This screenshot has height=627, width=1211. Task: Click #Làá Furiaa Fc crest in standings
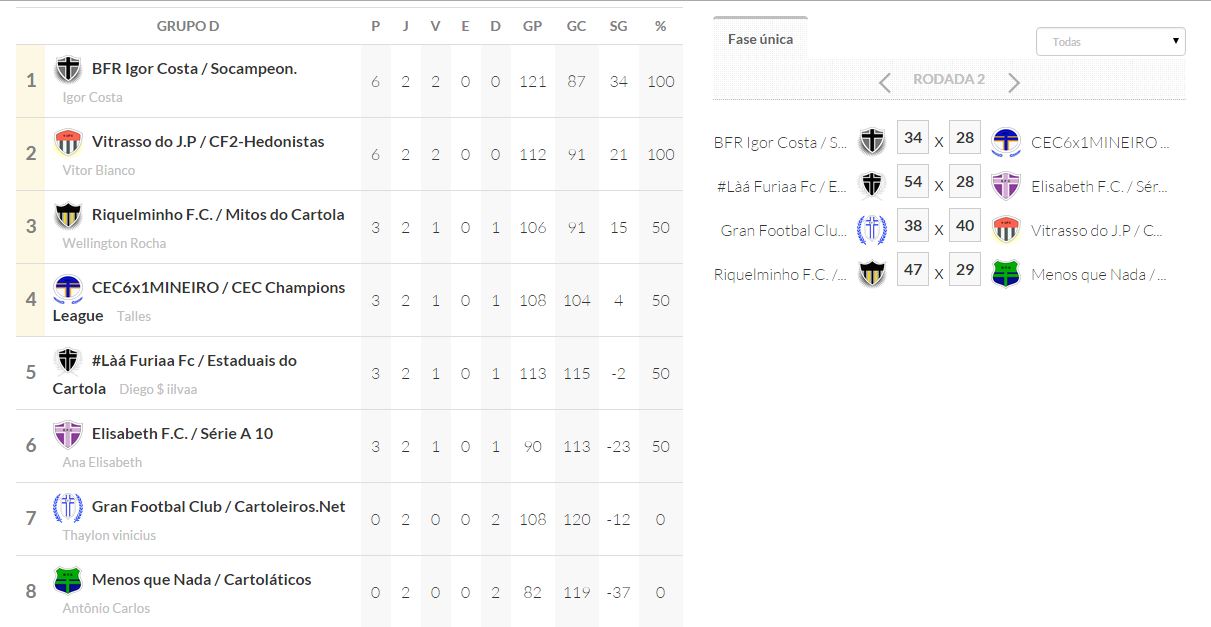click(x=68, y=361)
